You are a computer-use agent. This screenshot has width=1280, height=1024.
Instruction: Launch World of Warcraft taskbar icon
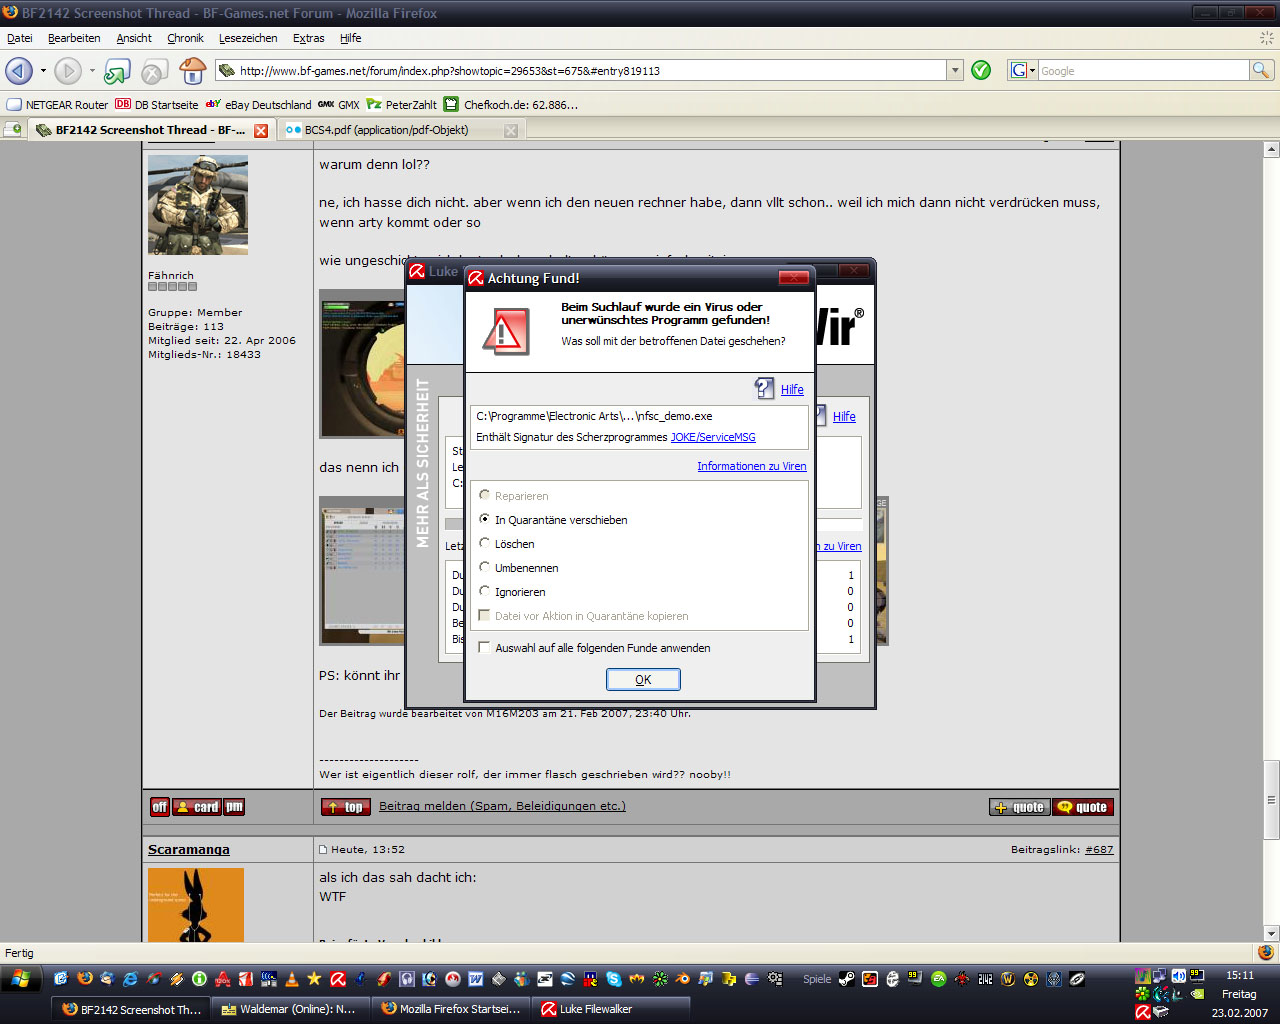1008,979
